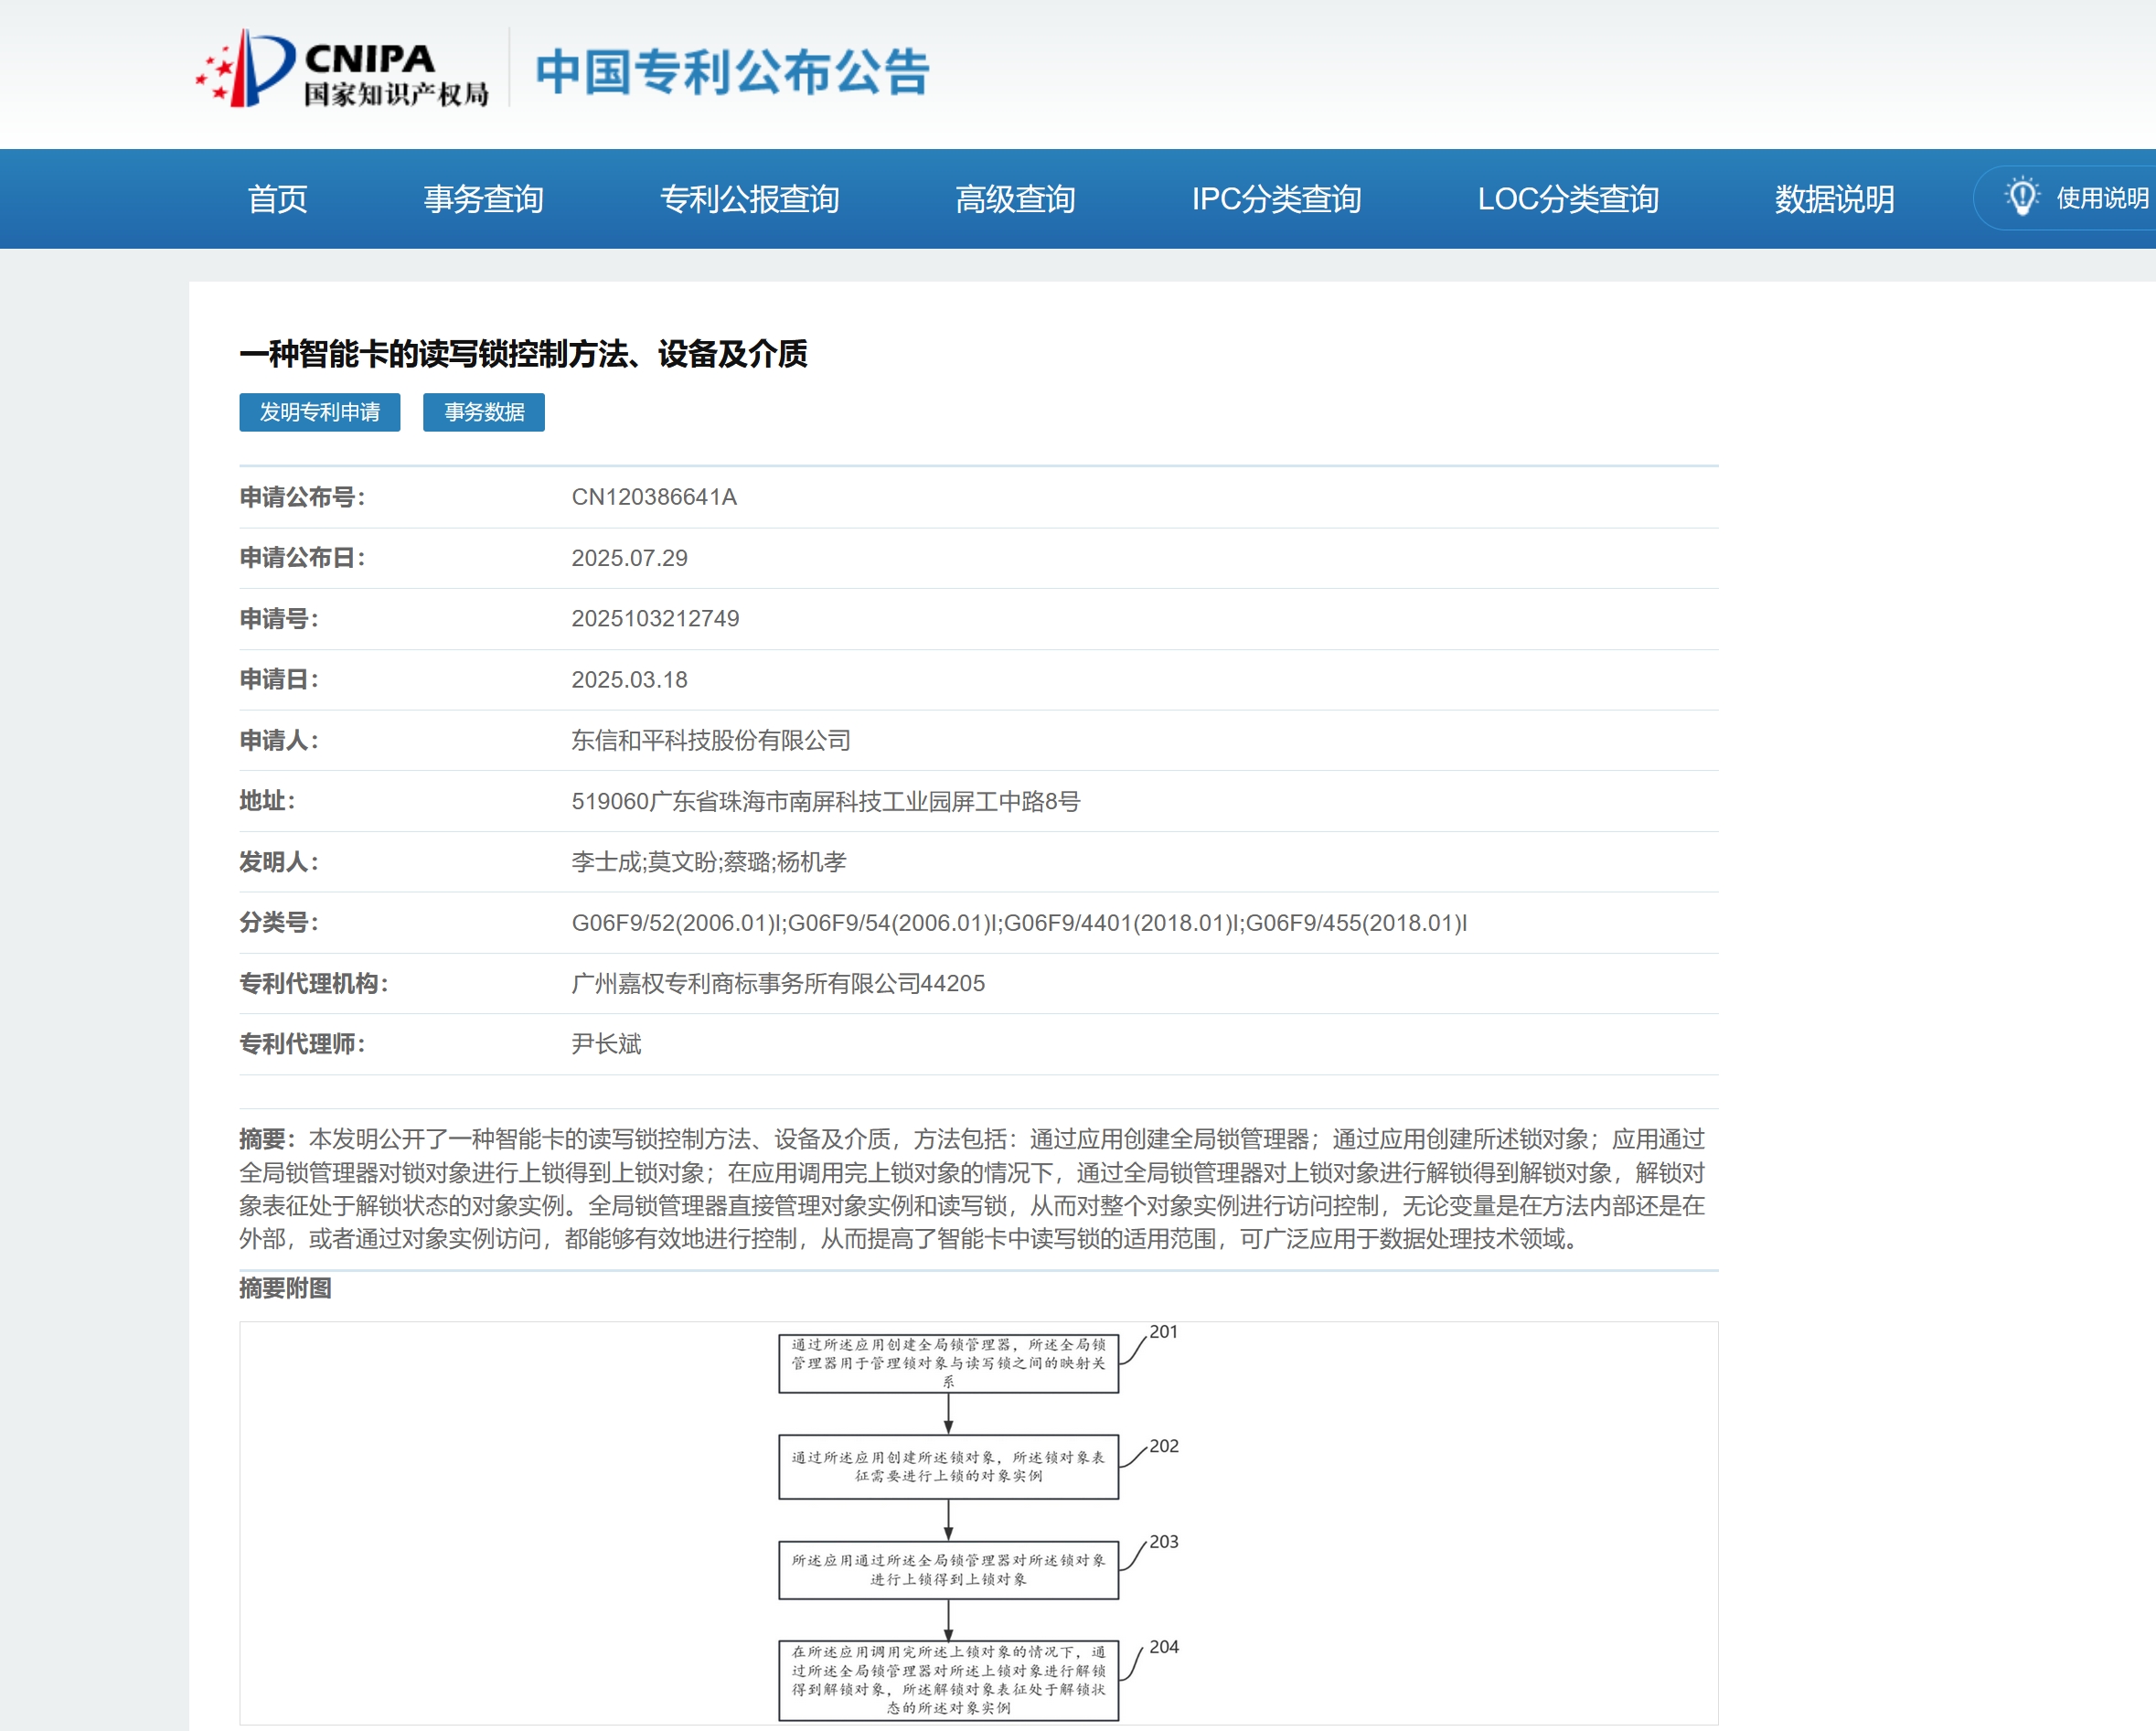Viewport: 2156px width, 1731px height.
Task: Click flowchart step box labeled 202
Action: (948, 1467)
